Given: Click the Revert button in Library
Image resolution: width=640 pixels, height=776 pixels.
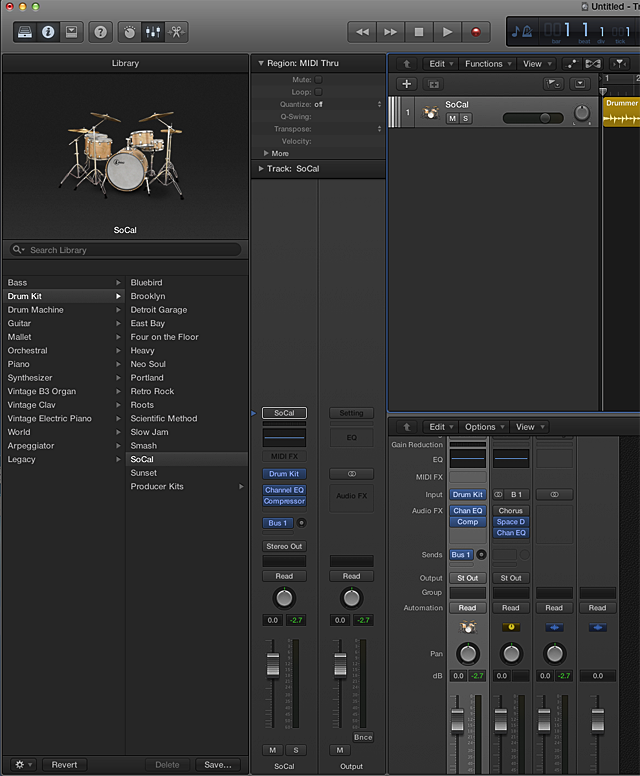Looking at the screenshot, I should [x=64, y=765].
